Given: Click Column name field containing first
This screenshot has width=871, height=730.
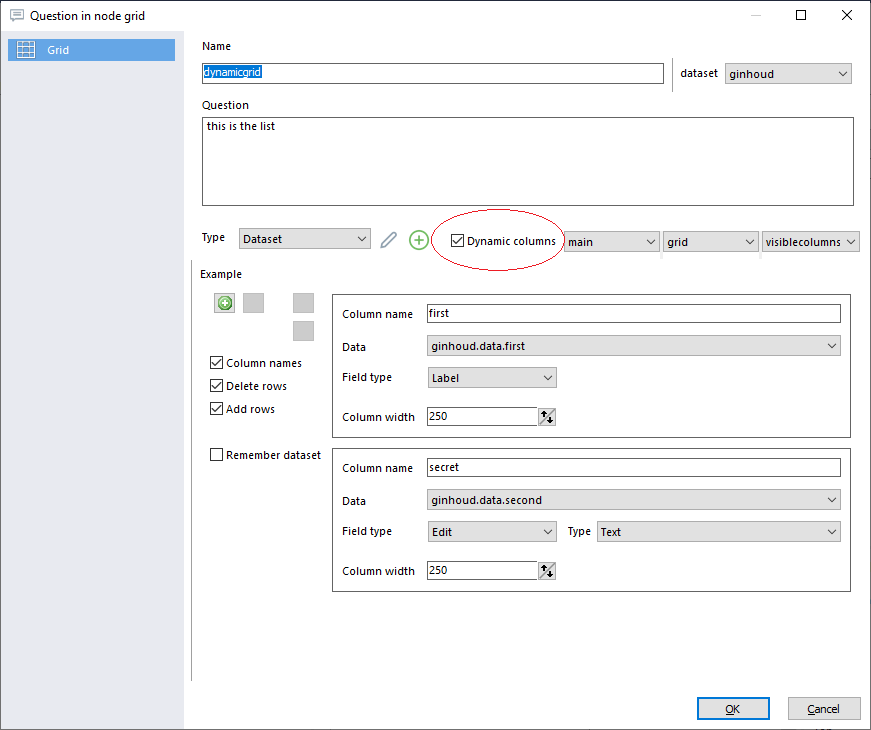Looking at the screenshot, I should click(x=633, y=313).
